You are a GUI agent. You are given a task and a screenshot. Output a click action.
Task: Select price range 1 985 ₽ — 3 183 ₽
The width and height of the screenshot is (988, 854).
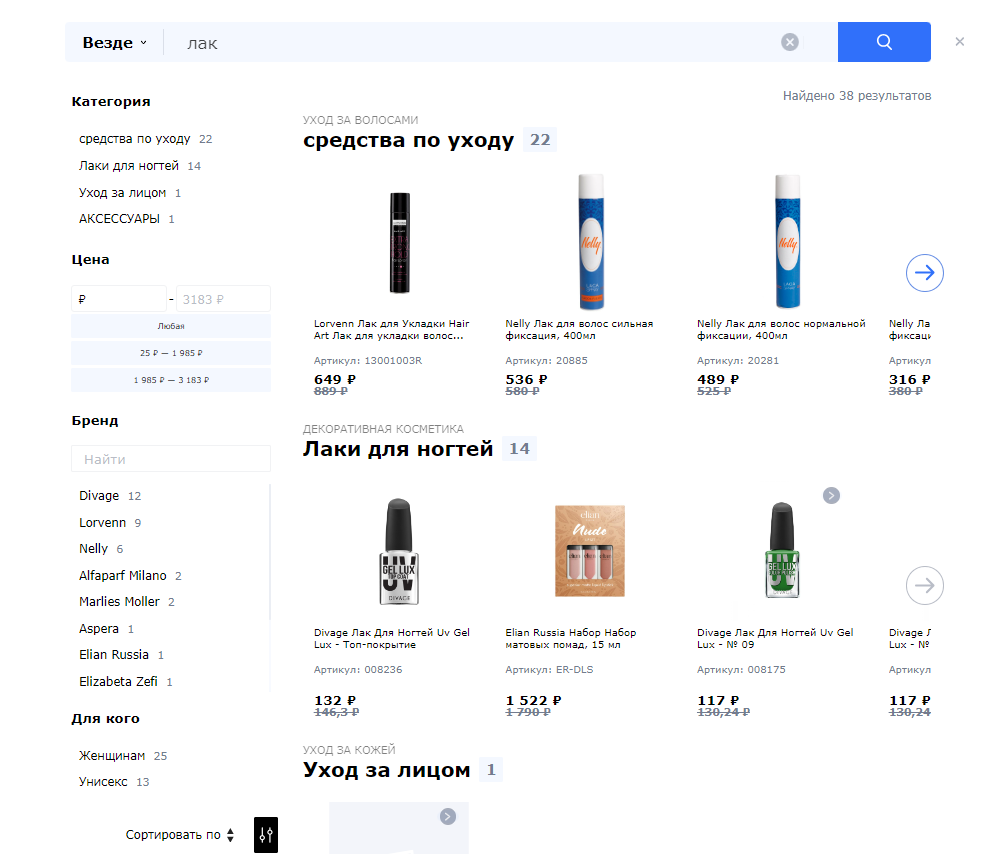point(171,380)
